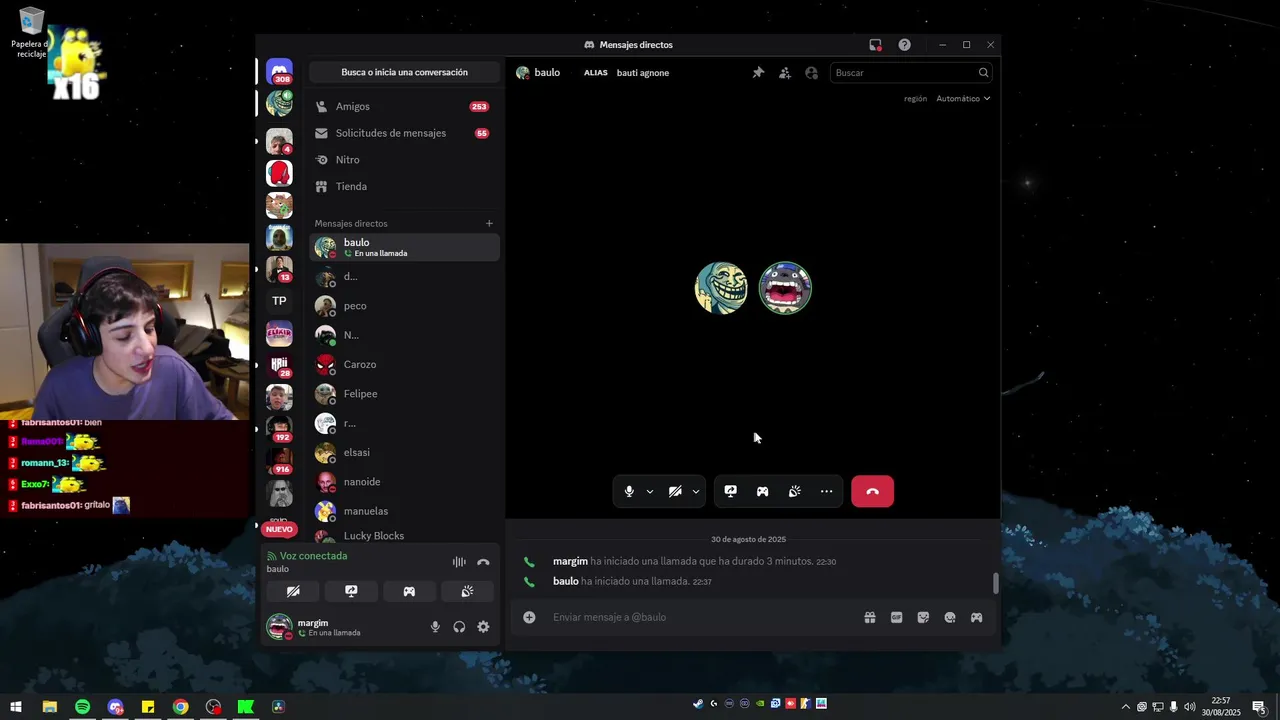Open GIF picker in message box
This screenshot has width=1280, height=720.
click(896, 617)
